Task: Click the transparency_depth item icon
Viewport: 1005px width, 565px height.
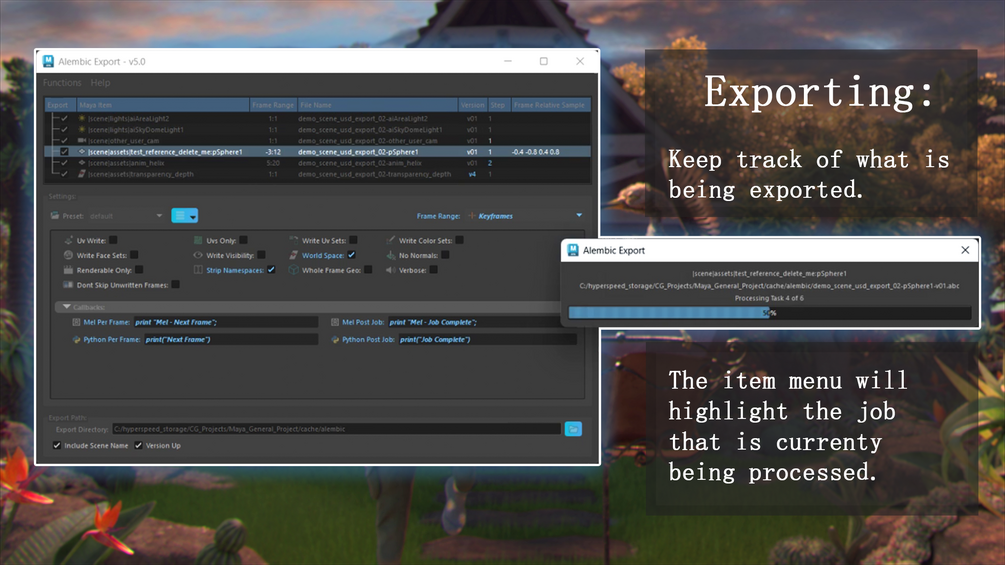Action: pos(81,174)
